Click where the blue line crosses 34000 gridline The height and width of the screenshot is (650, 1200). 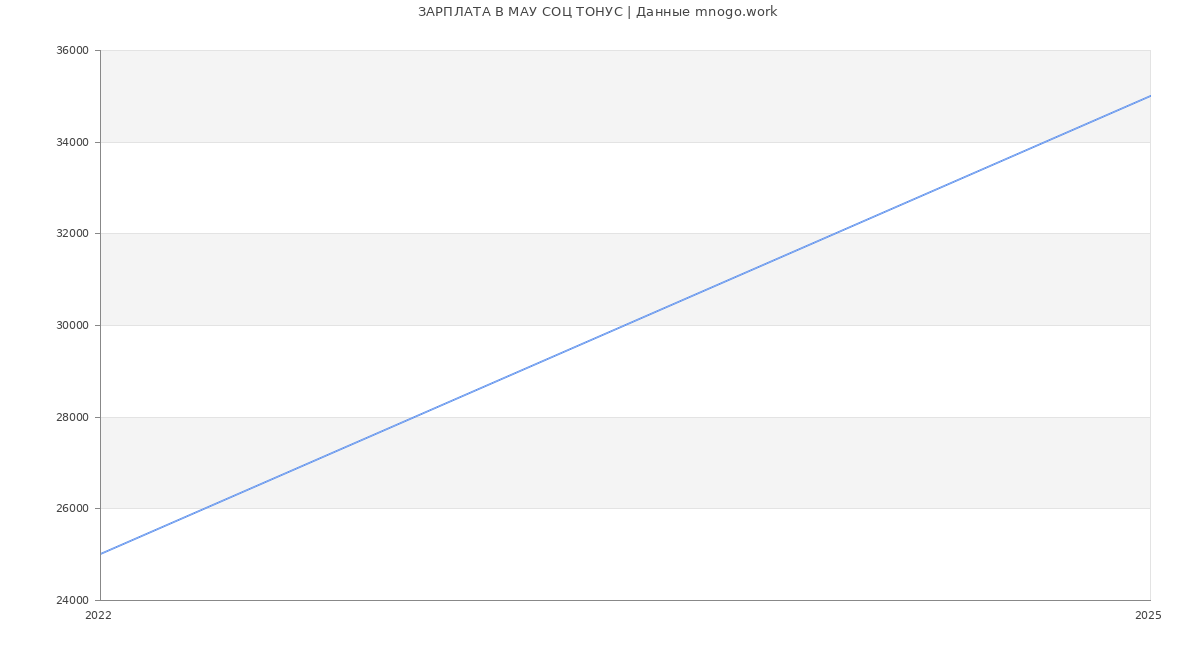(x=1045, y=142)
